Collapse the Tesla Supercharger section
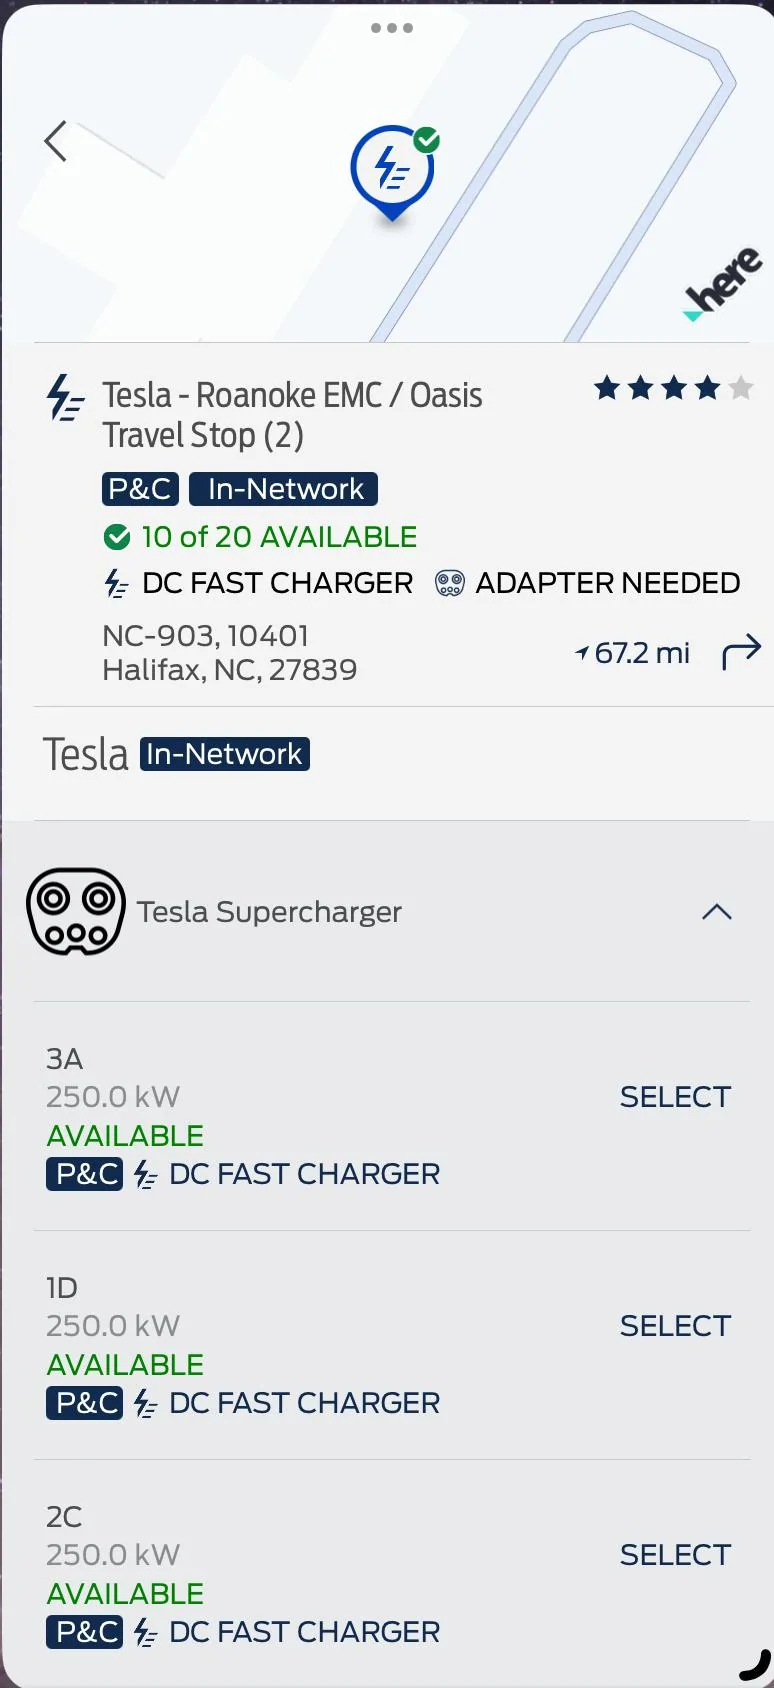Screen dimensions: 774x1688 pyautogui.click(x=716, y=912)
